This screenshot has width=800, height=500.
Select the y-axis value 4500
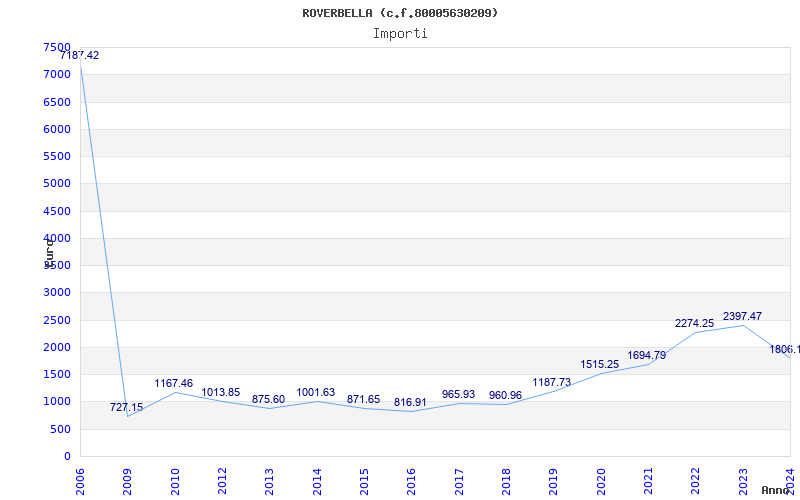tap(57, 211)
